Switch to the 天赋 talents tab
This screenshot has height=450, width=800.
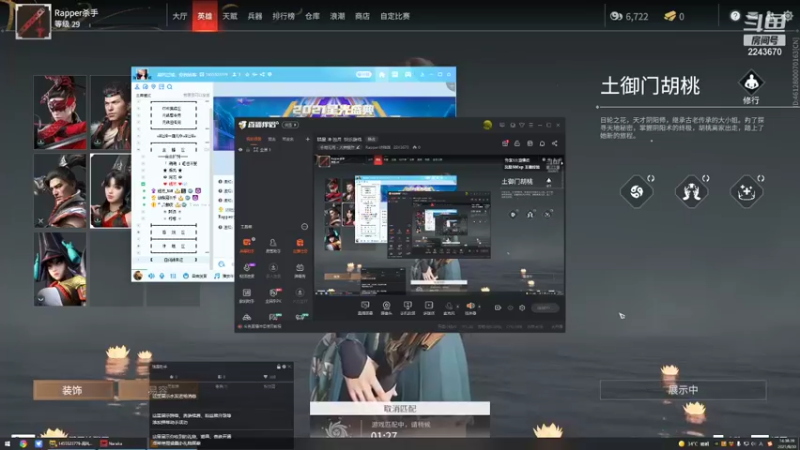230,16
